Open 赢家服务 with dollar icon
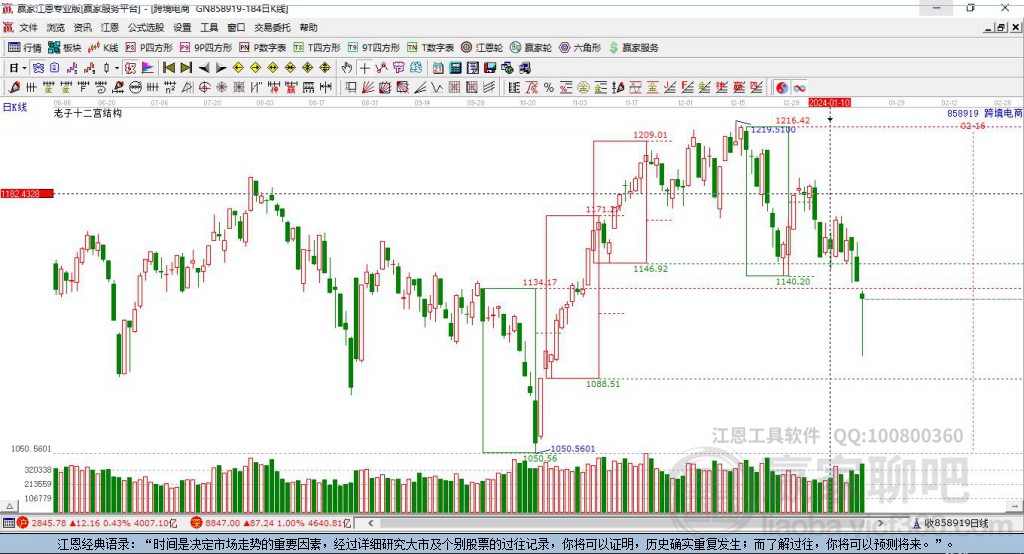 pos(633,48)
